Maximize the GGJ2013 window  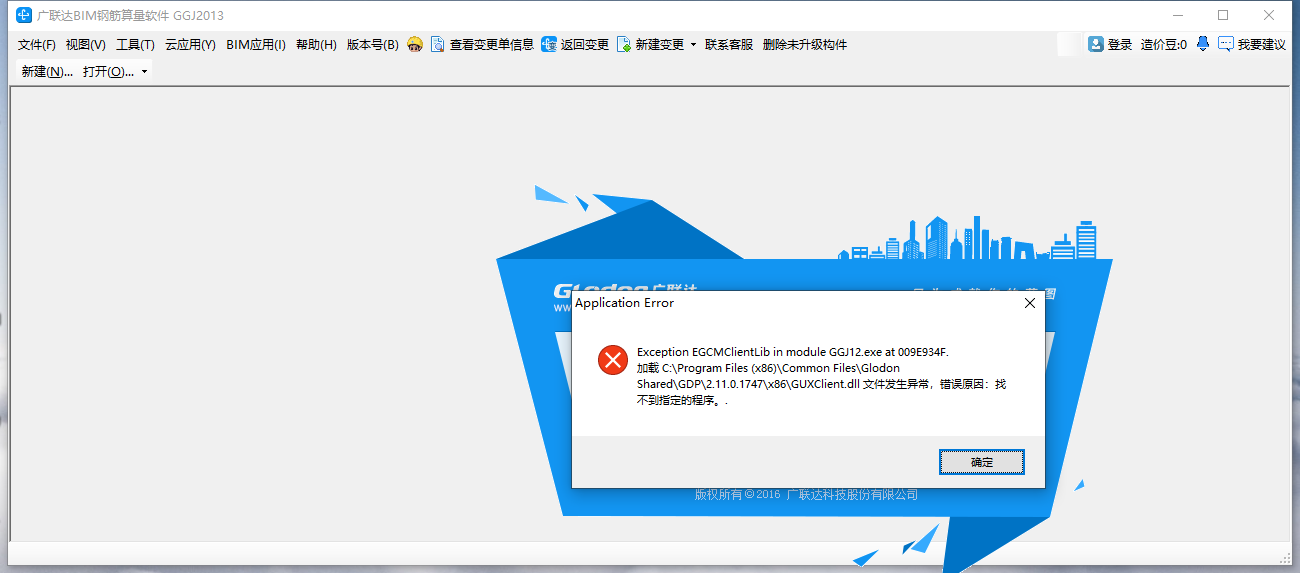pos(1223,15)
